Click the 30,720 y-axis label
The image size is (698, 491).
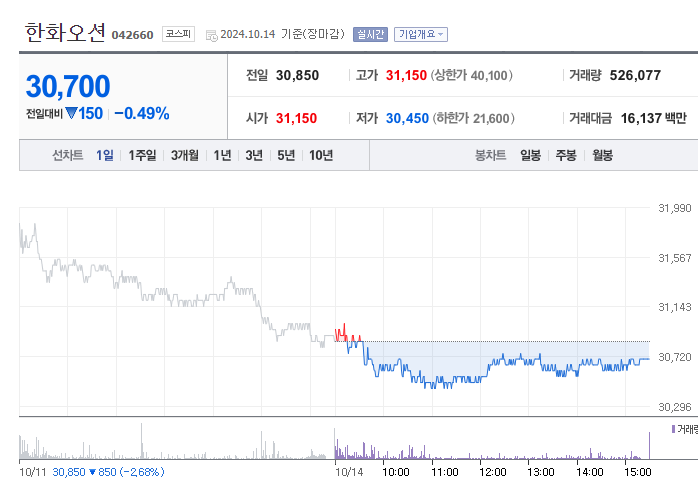674,357
